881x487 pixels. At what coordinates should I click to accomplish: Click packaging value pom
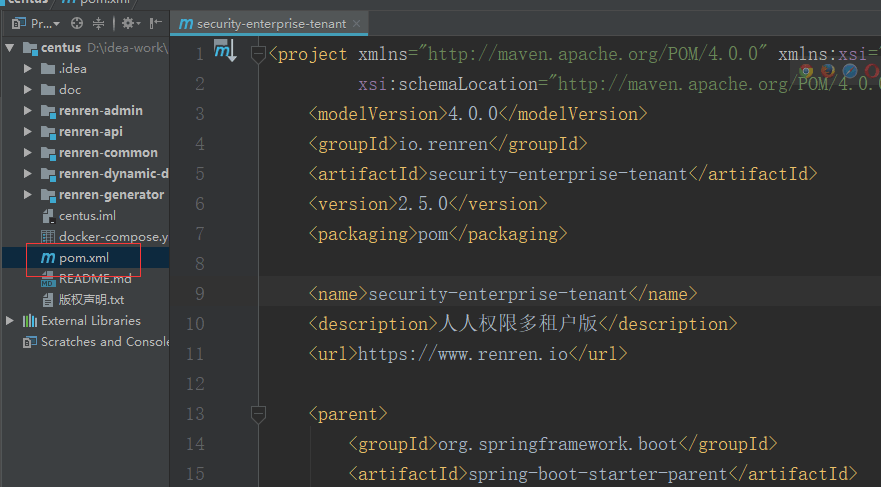pos(433,234)
